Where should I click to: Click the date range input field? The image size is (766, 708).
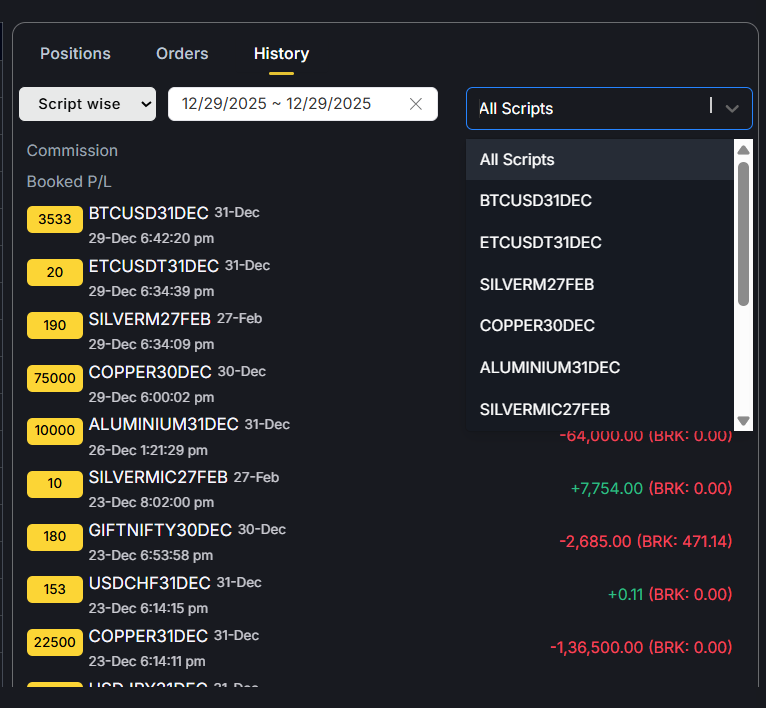(285, 104)
